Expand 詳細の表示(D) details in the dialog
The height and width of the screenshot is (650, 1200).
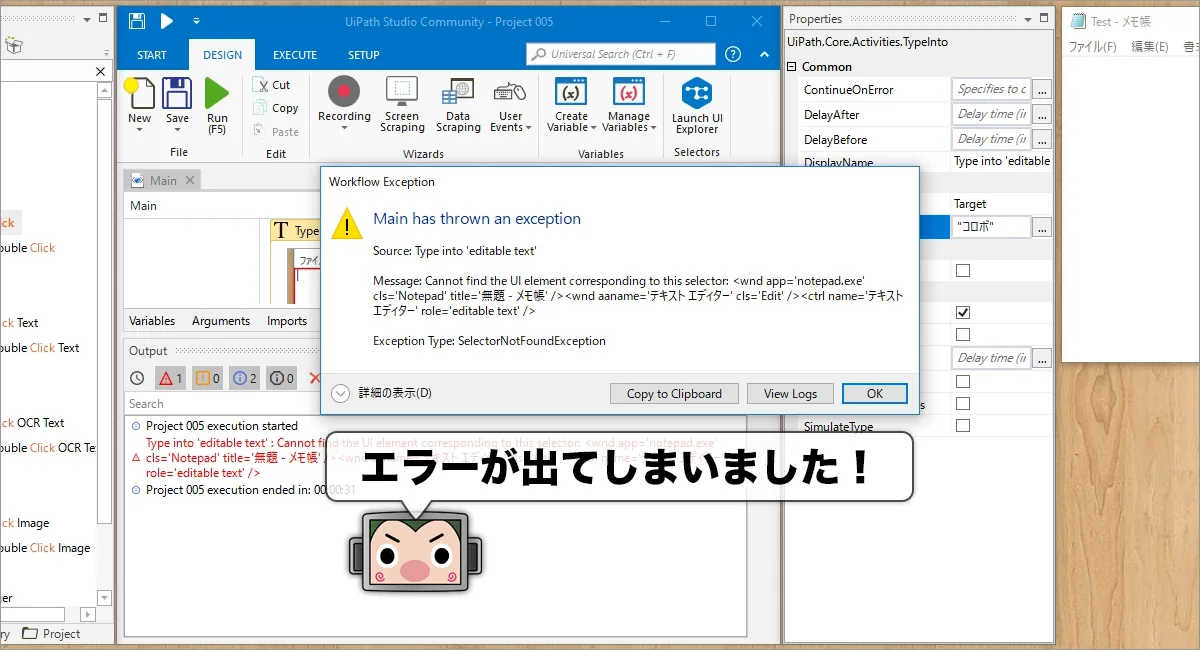point(381,393)
